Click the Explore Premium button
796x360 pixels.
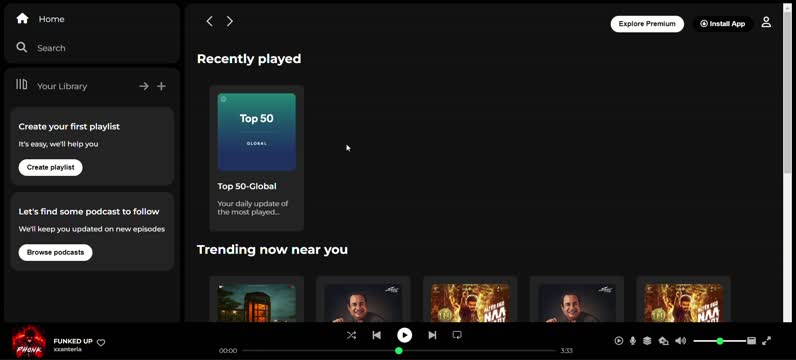[x=647, y=24]
